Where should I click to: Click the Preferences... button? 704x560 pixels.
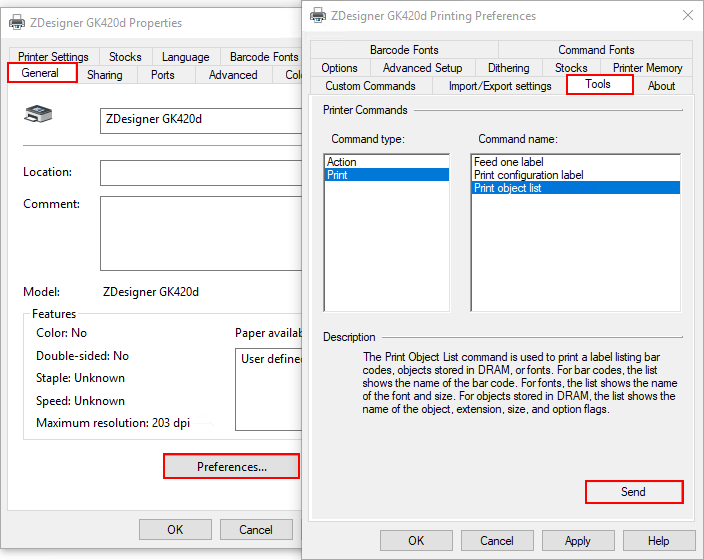[x=231, y=467]
